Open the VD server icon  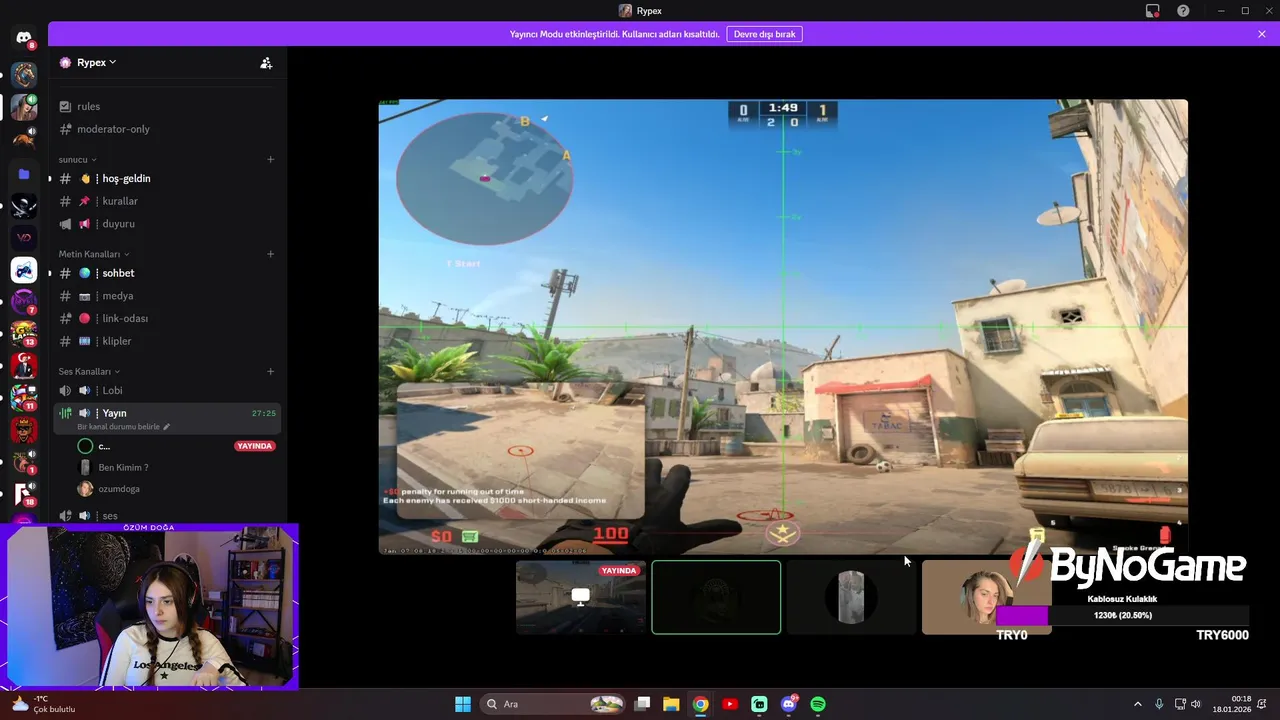24,238
